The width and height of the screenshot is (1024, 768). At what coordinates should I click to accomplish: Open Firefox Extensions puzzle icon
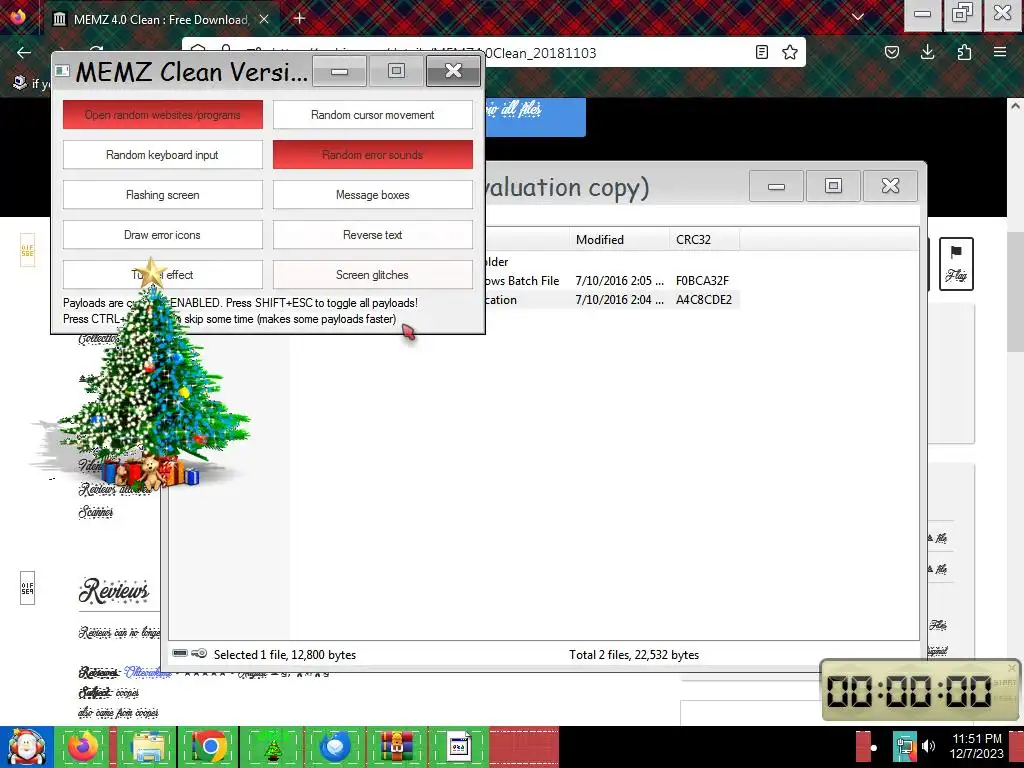click(964, 52)
